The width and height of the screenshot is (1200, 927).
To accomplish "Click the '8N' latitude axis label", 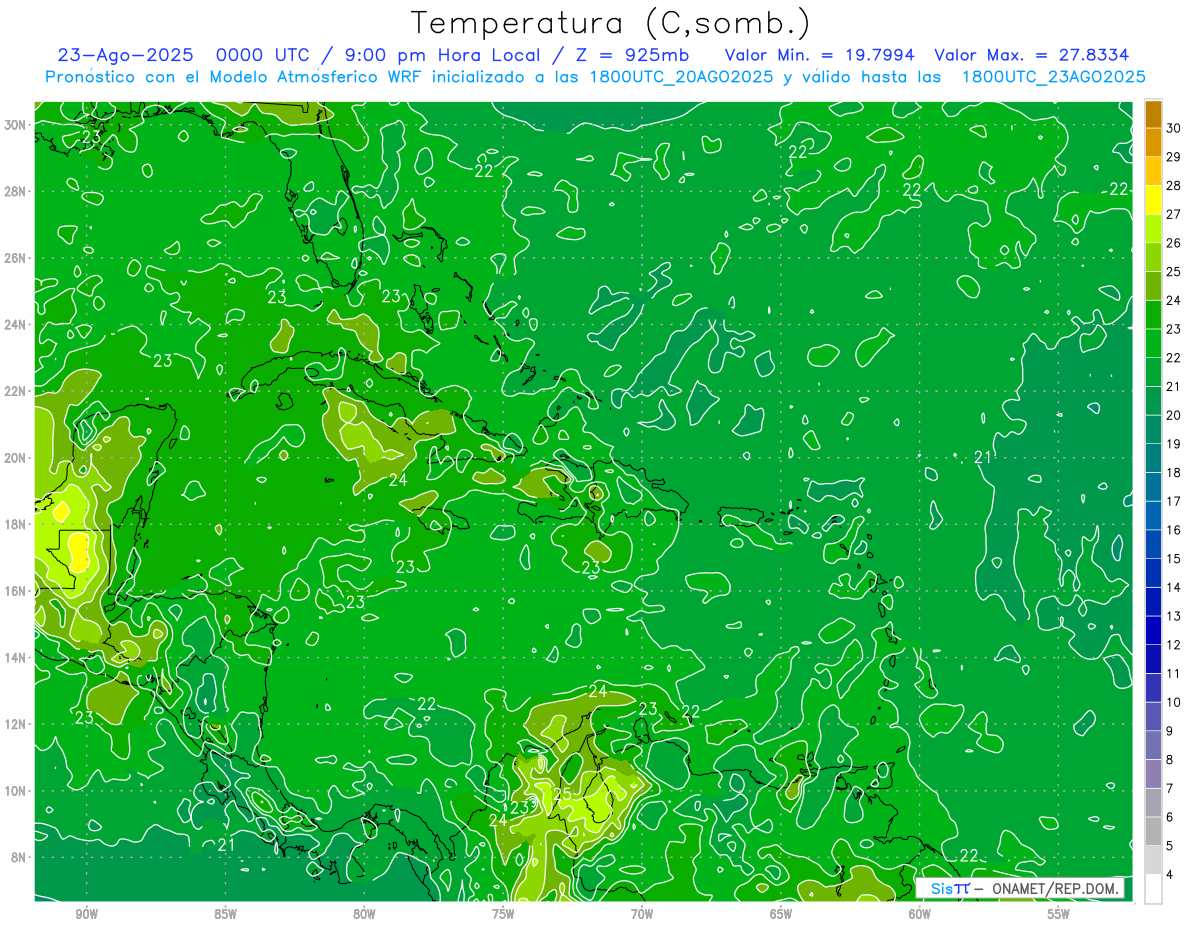I will (x=18, y=857).
